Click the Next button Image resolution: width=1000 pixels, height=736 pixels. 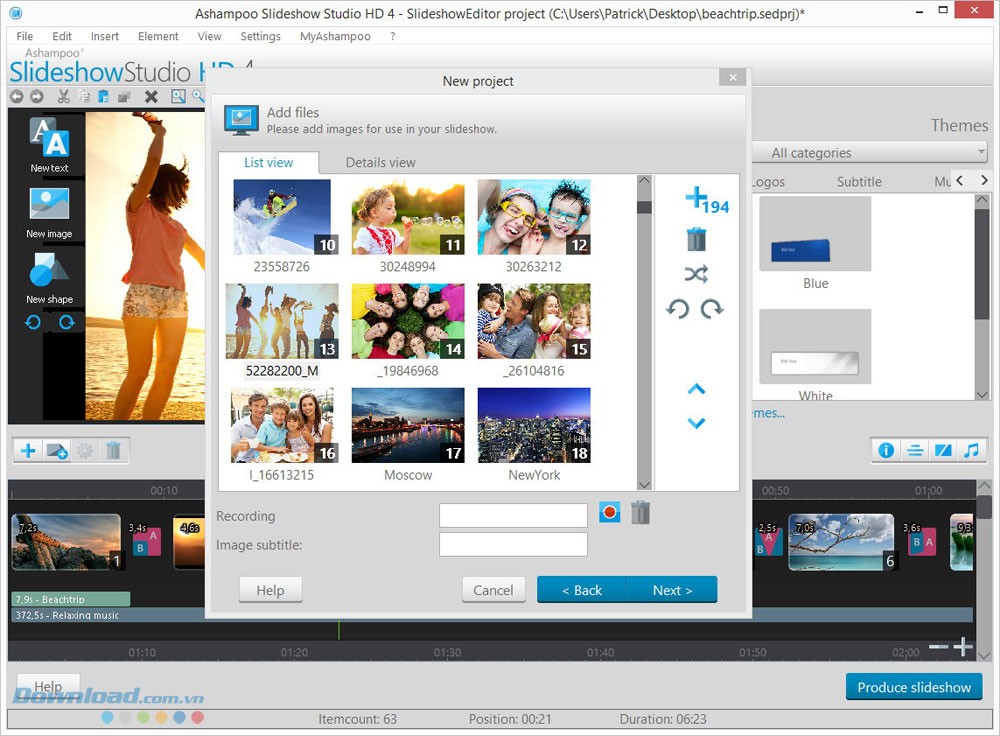(x=672, y=590)
